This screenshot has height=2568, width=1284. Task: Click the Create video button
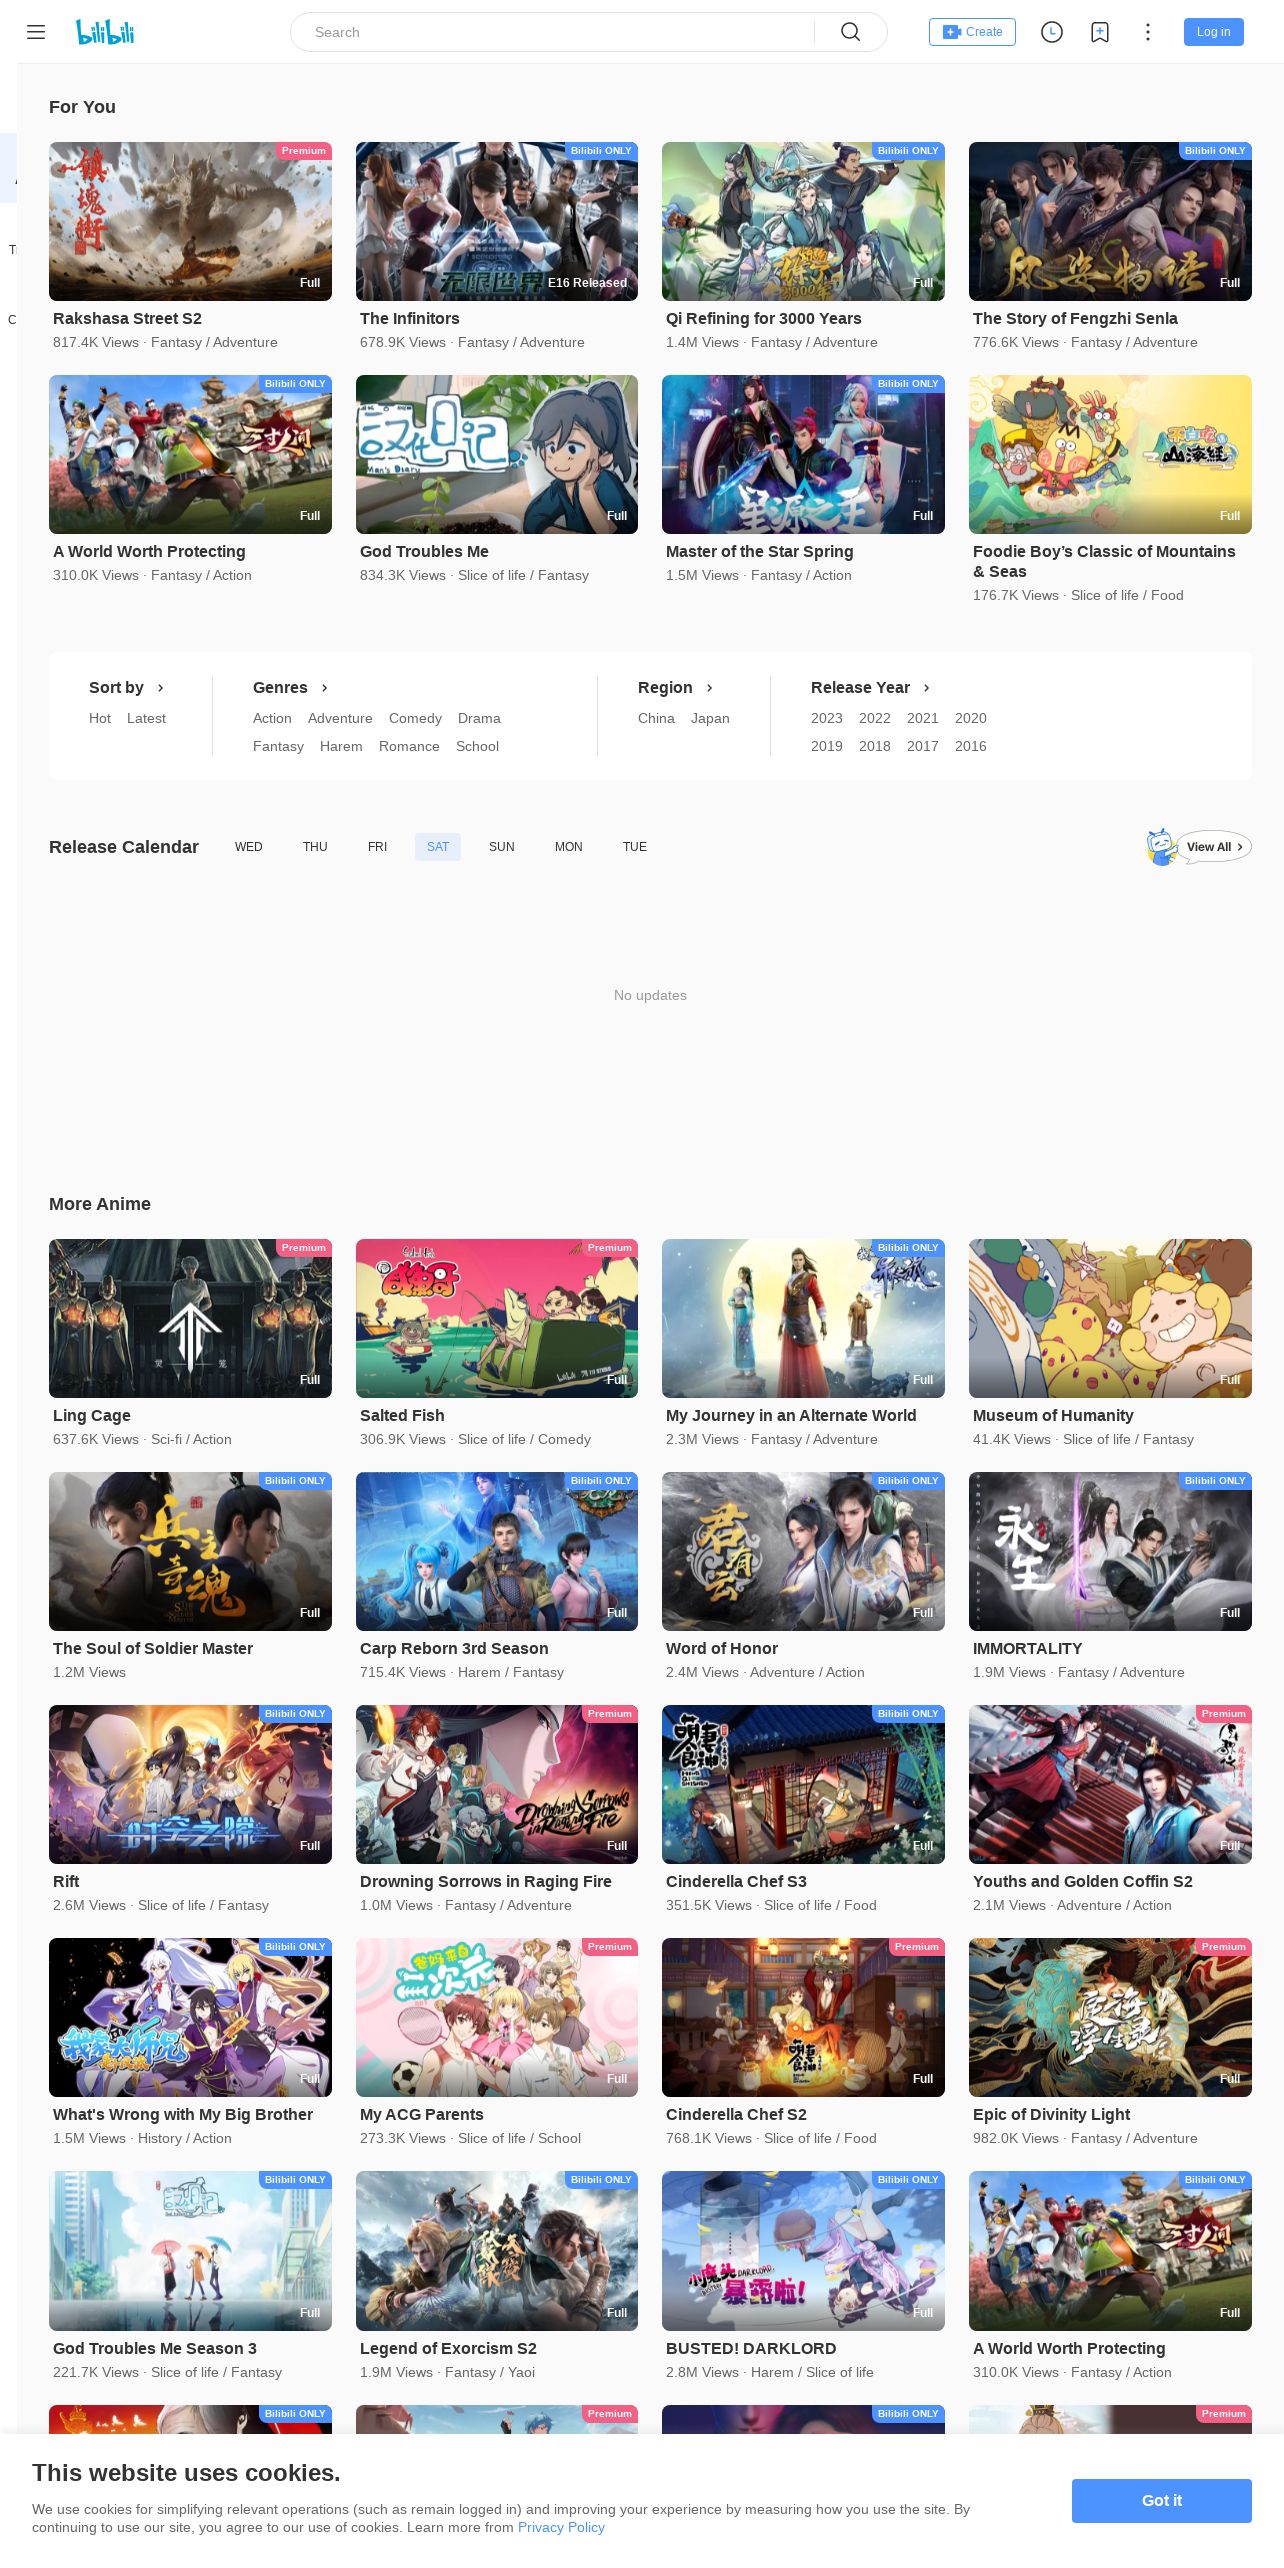[972, 32]
